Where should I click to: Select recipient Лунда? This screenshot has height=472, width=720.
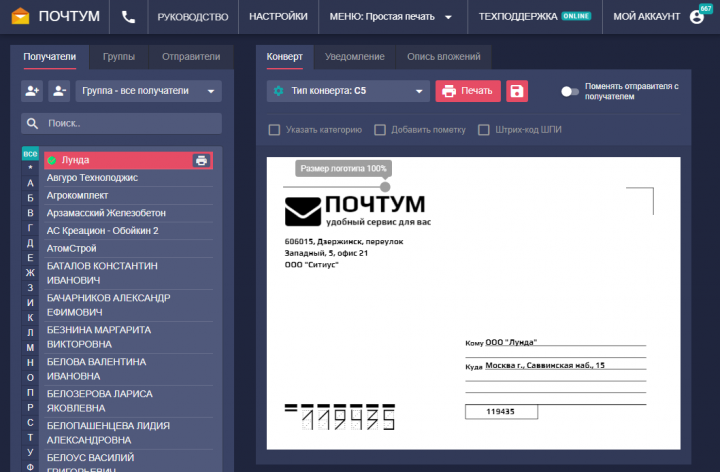128,160
